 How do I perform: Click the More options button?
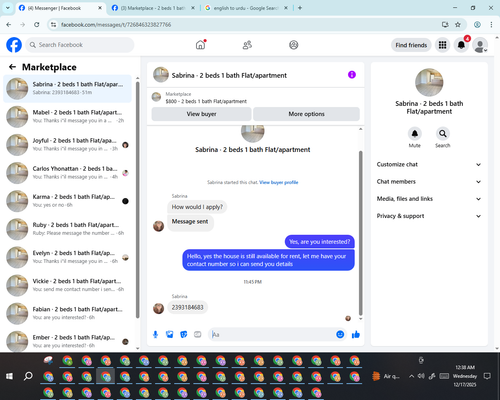[x=306, y=114]
